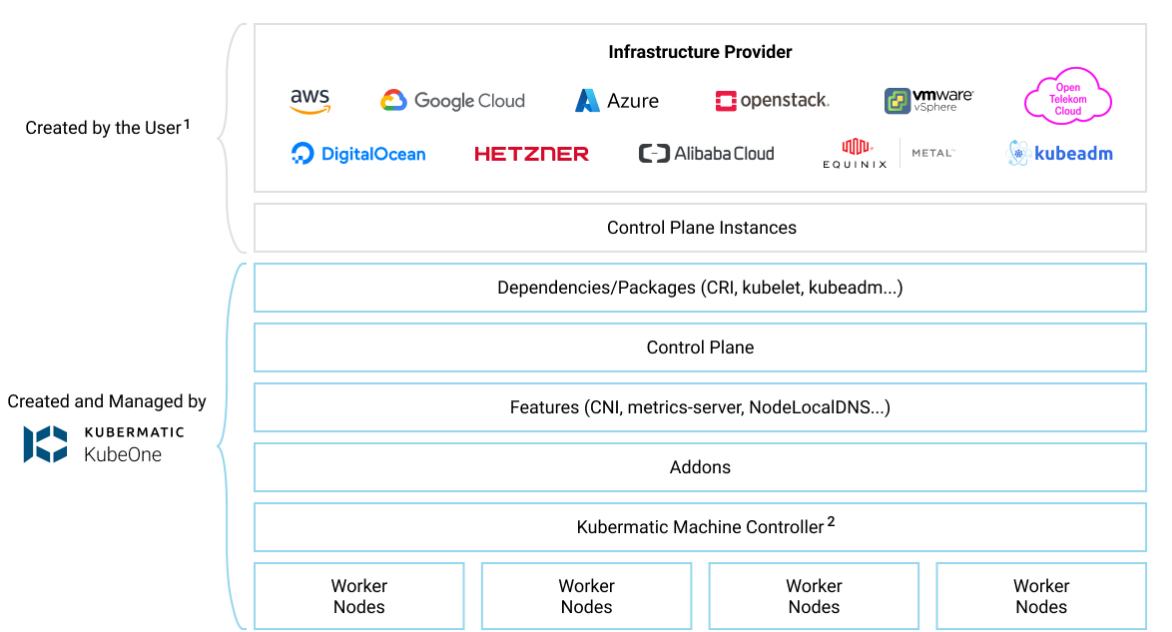Select the Google Cloud logo
This screenshot has height=632, width=1172.
click(x=452, y=100)
